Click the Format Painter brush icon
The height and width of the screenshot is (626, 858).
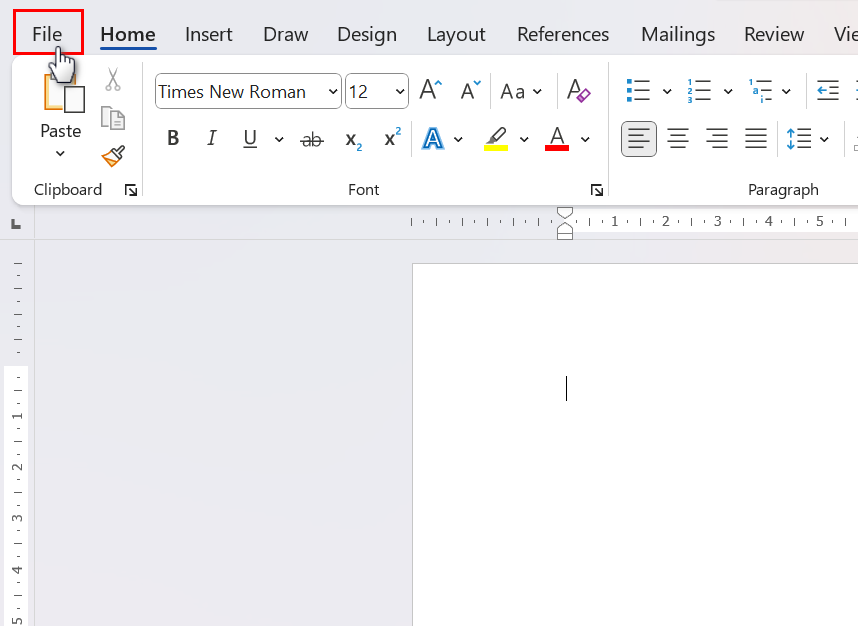point(113,157)
